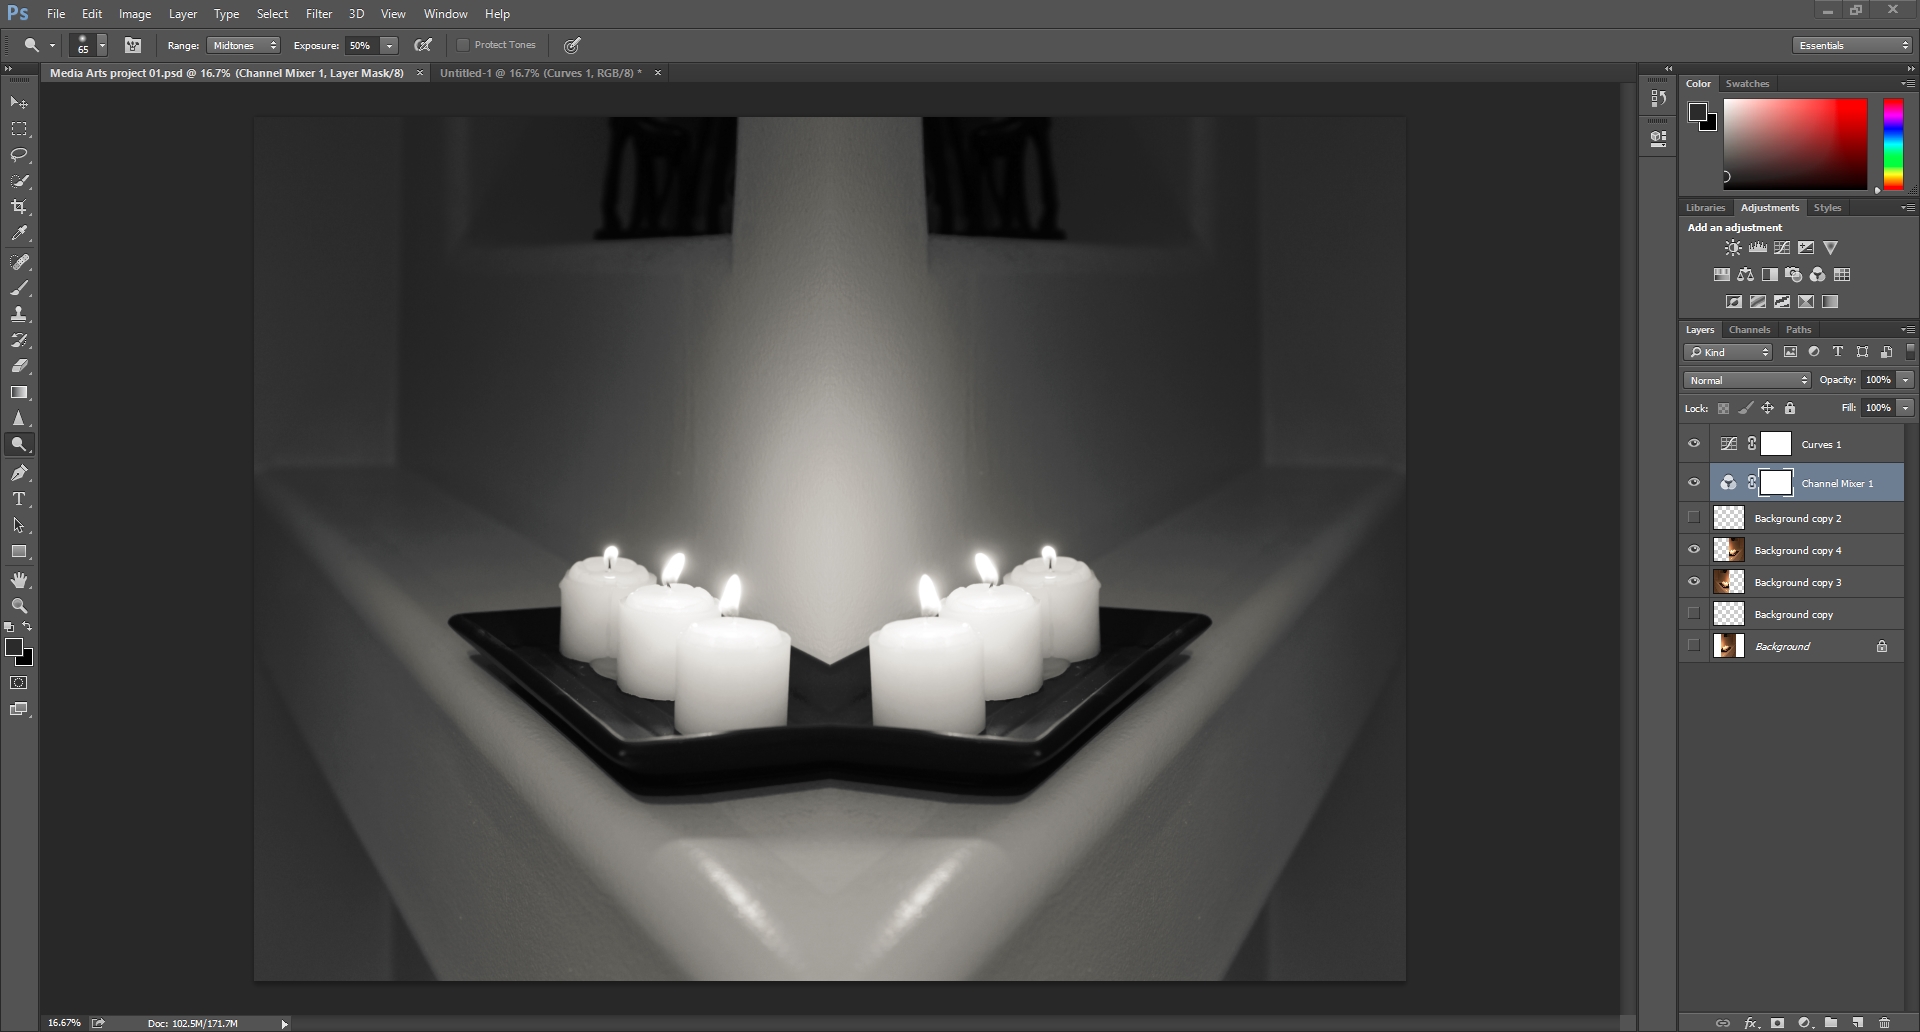Viewport: 1920px width, 1032px height.
Task: Open the Range Midtones dropdown
Action: pyautogui.click(x=244, y=45)
